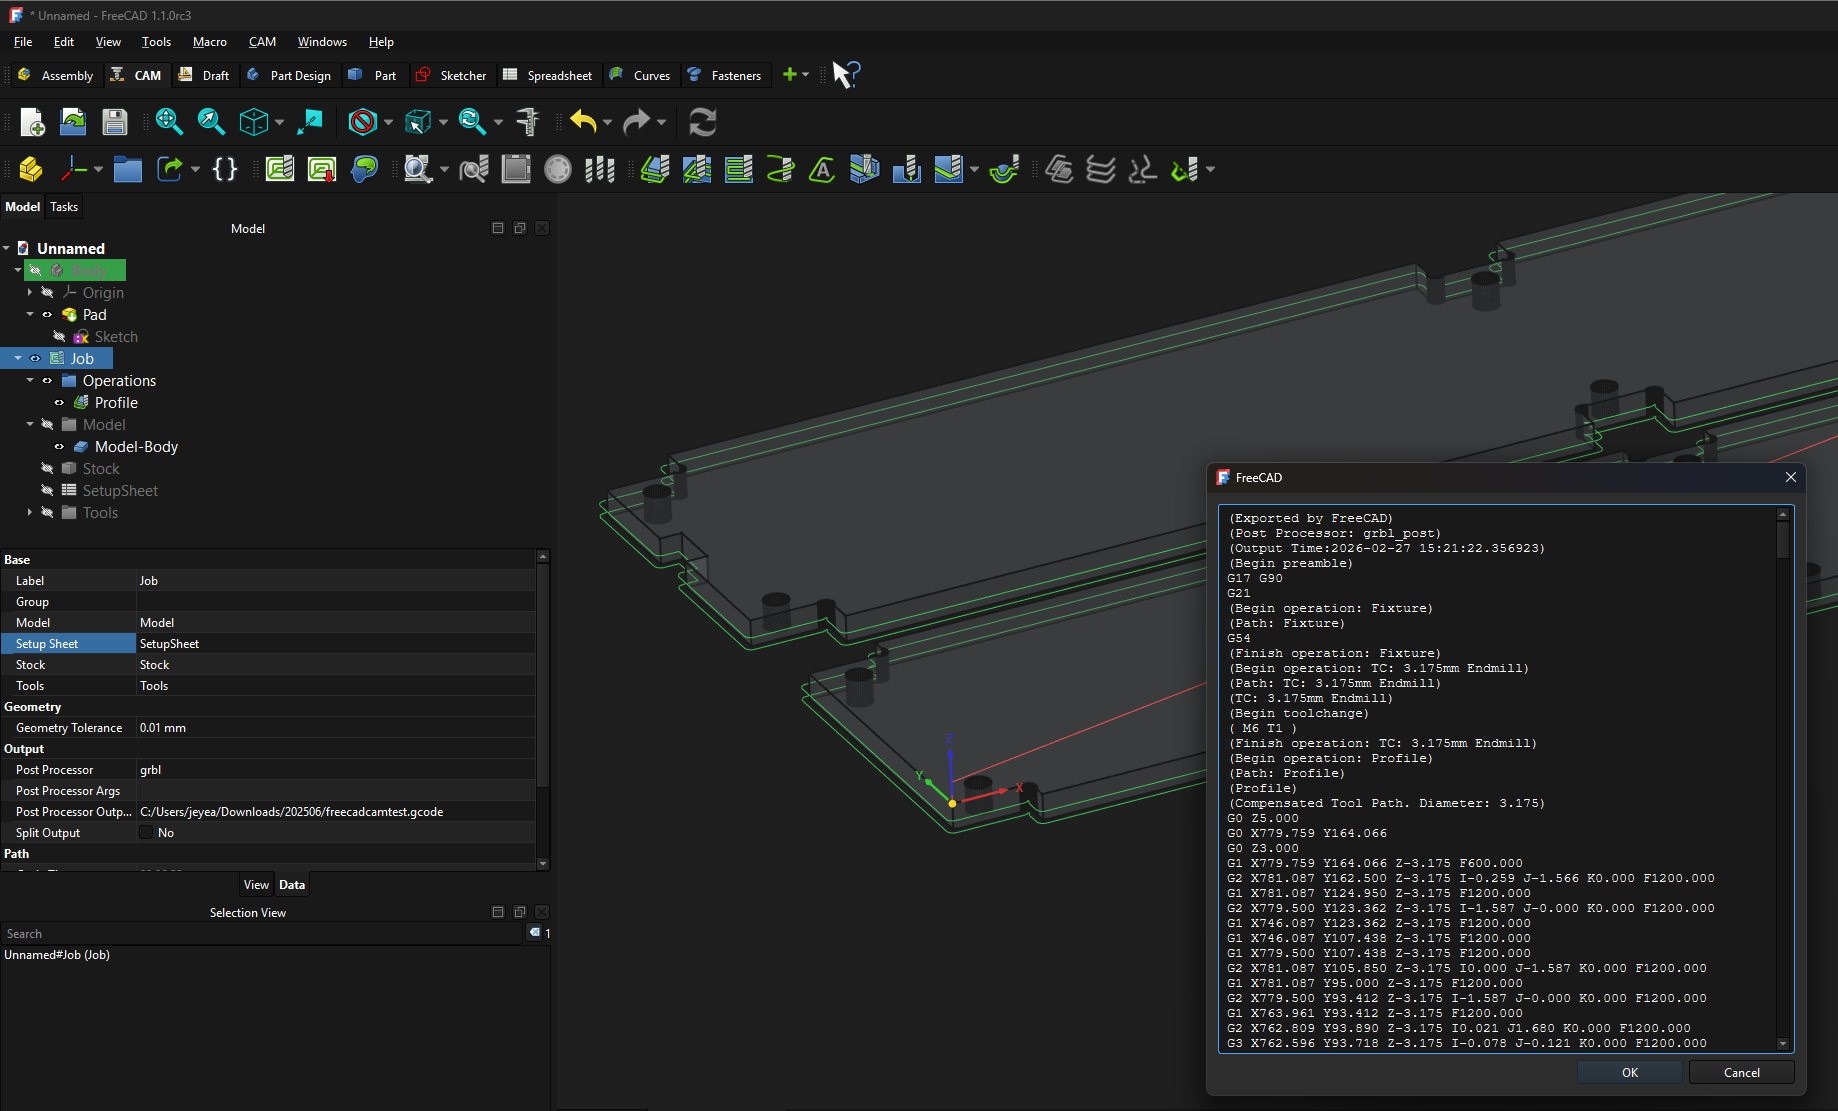Click the CAM Post Process icon
This screenshot has height=1111, width=1838.
[x=322, y=169]
